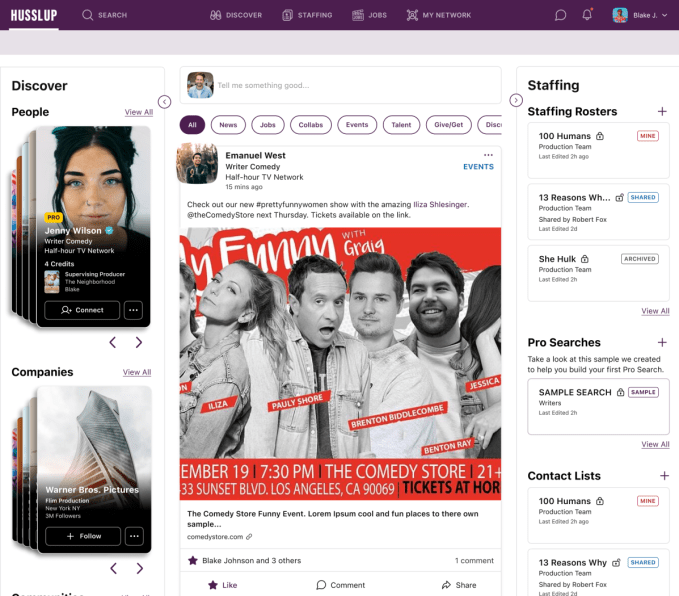Click the lock icon on 100 Humans roster
Viewport: 679px width, 596px height.
(600, 136)
